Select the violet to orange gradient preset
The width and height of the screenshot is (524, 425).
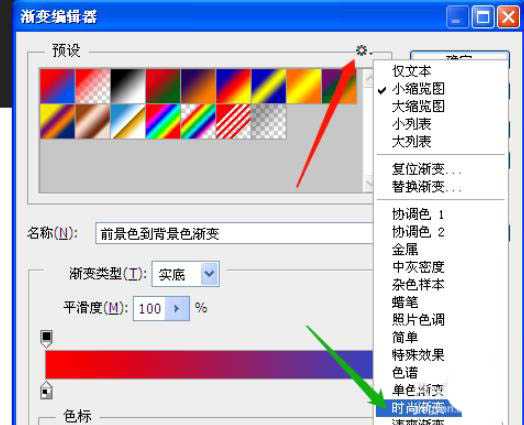[199, 86]
